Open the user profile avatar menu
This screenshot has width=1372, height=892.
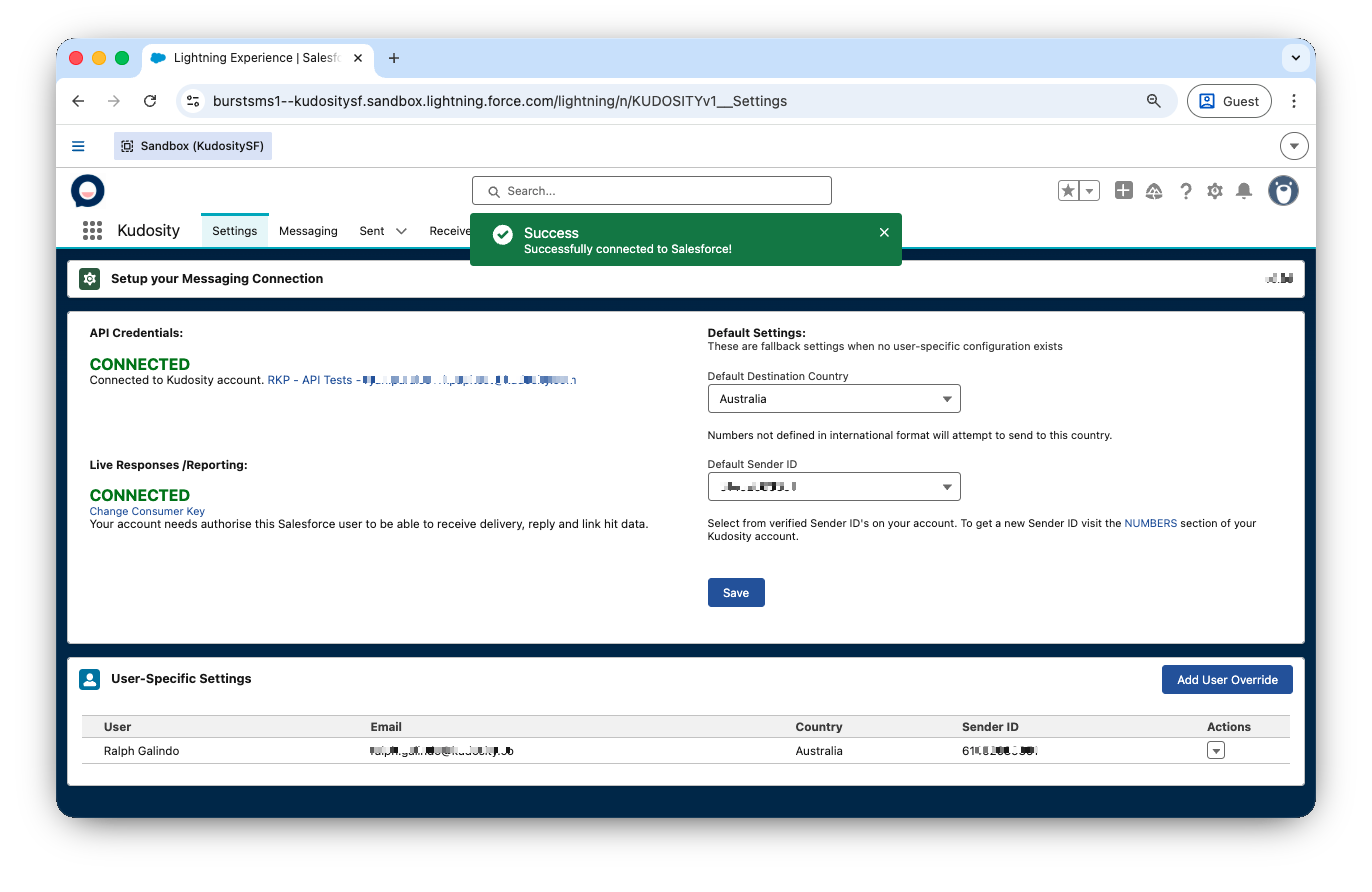coord(1283,190)
